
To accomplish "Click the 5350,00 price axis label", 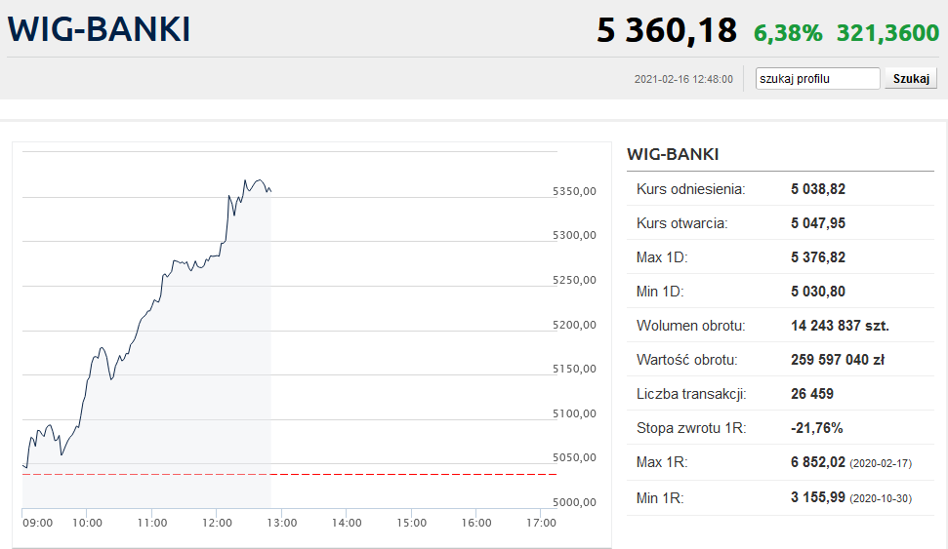I will coord(574,192).
